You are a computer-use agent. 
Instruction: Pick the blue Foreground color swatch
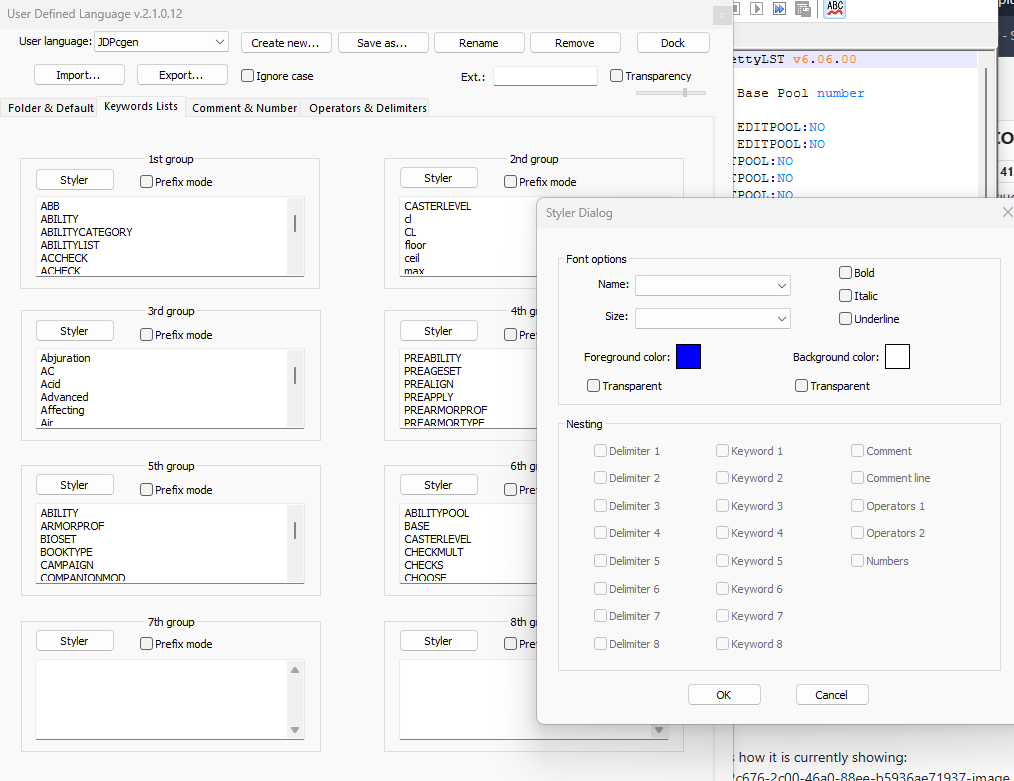tap(688, 356)
